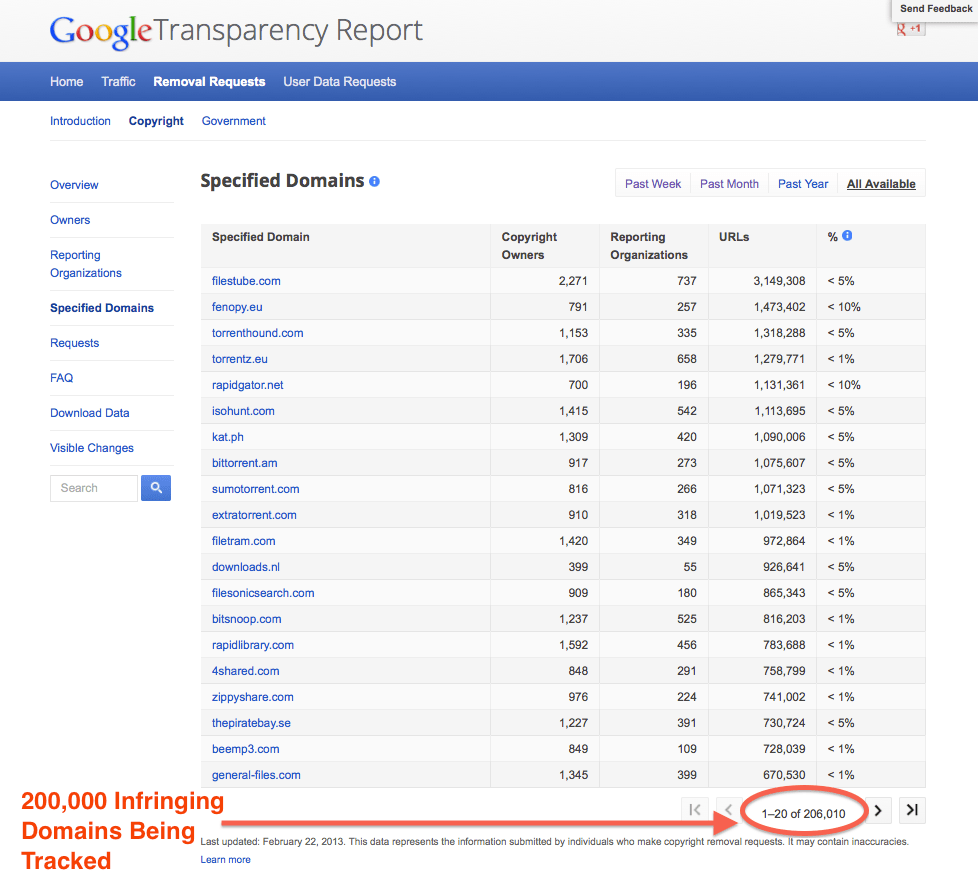The image size is (978, 890).
Task: Click the Learn more link
Action: 225,860
